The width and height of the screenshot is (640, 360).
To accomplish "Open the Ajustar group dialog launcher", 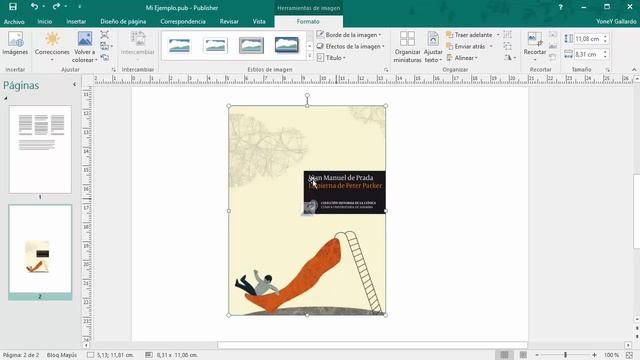I will point(113,70).
